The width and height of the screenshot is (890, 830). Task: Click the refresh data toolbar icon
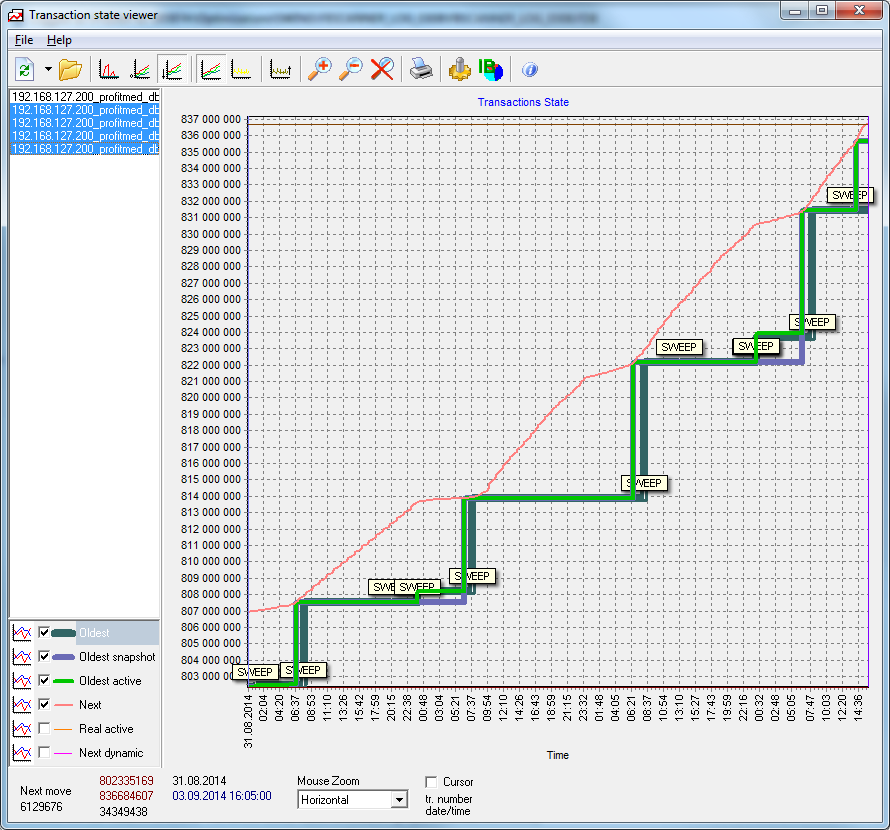24,69
